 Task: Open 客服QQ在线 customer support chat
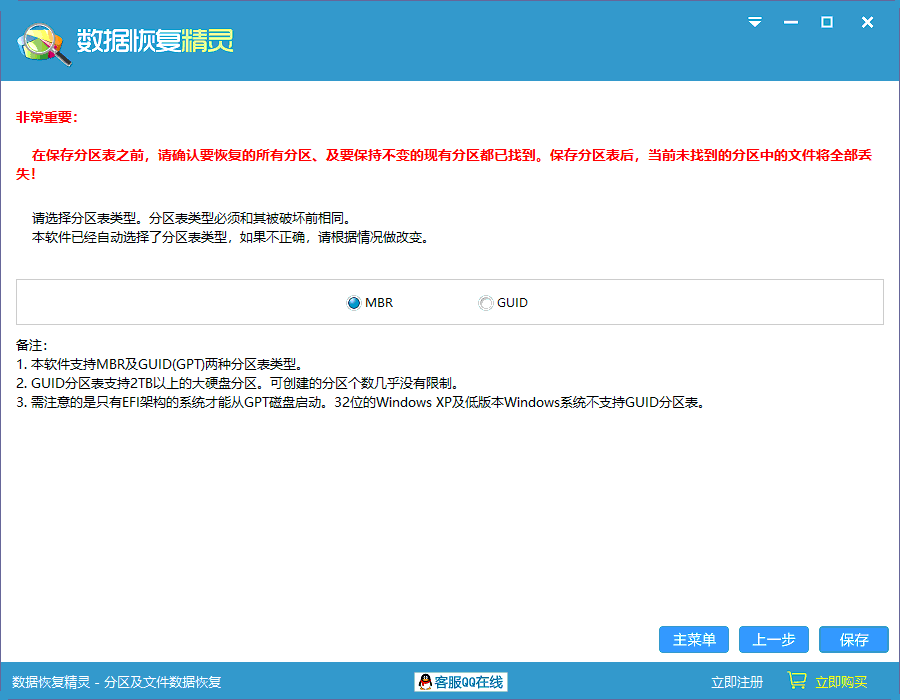coord(460,681)
